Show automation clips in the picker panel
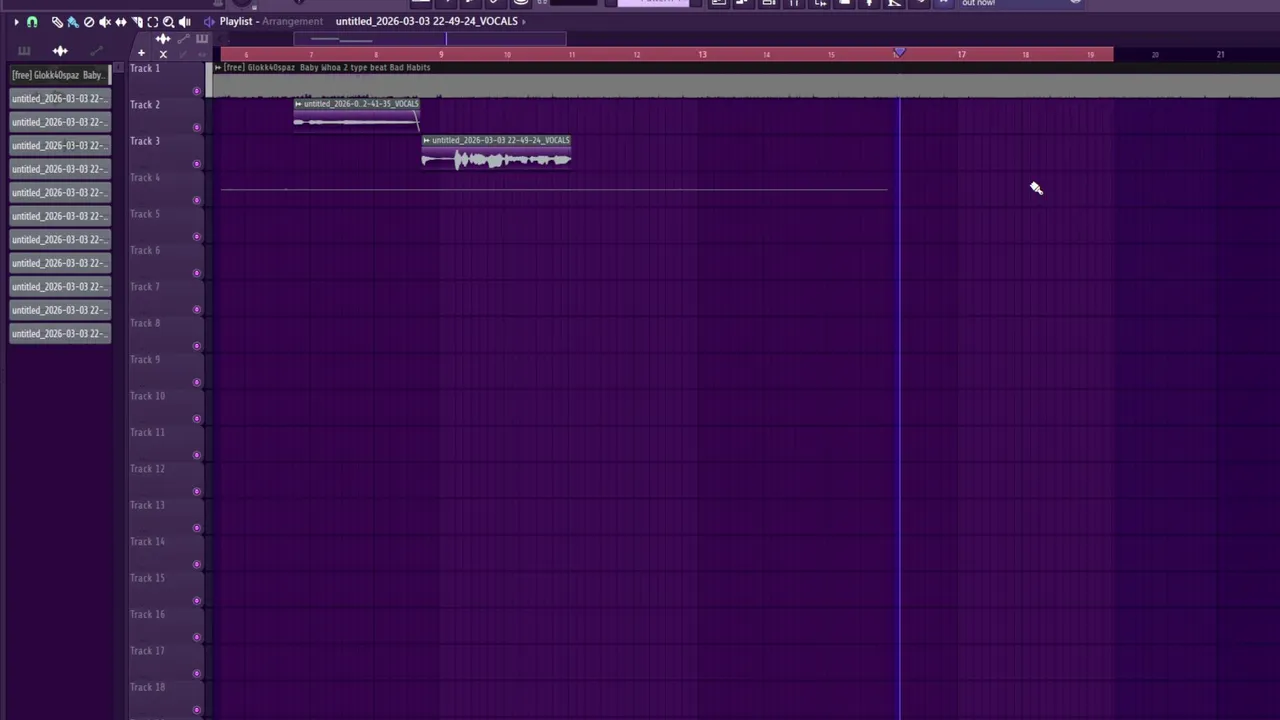Image resolution: width=1280 pixels, height=720 pixels. tap(96, 51)
